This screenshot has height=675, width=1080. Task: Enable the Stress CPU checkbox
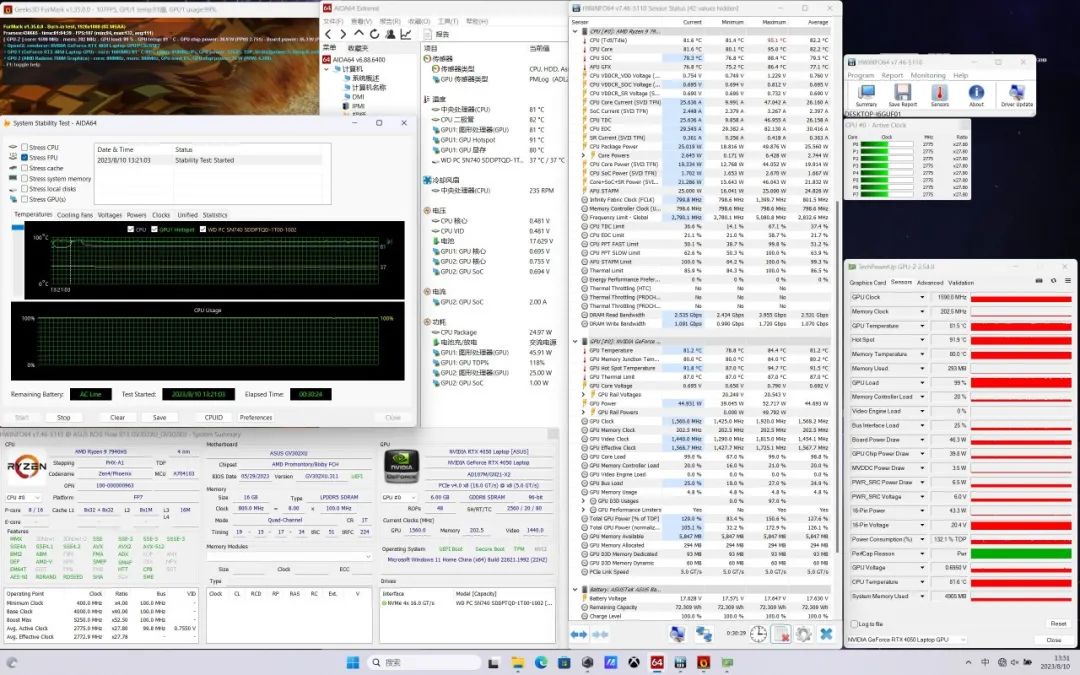pos(25,147)
